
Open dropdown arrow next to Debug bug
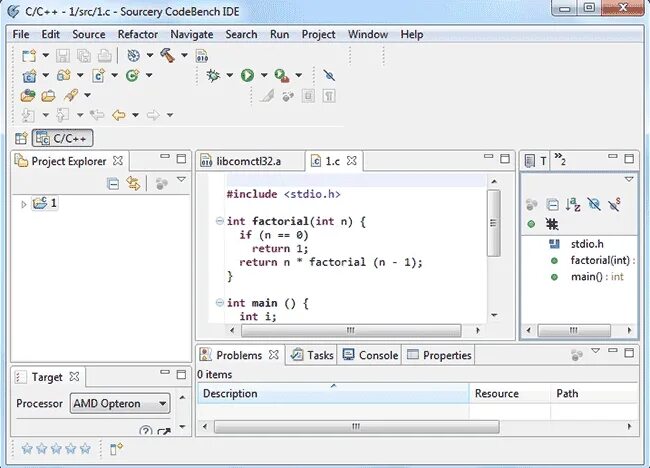(229, 75)
